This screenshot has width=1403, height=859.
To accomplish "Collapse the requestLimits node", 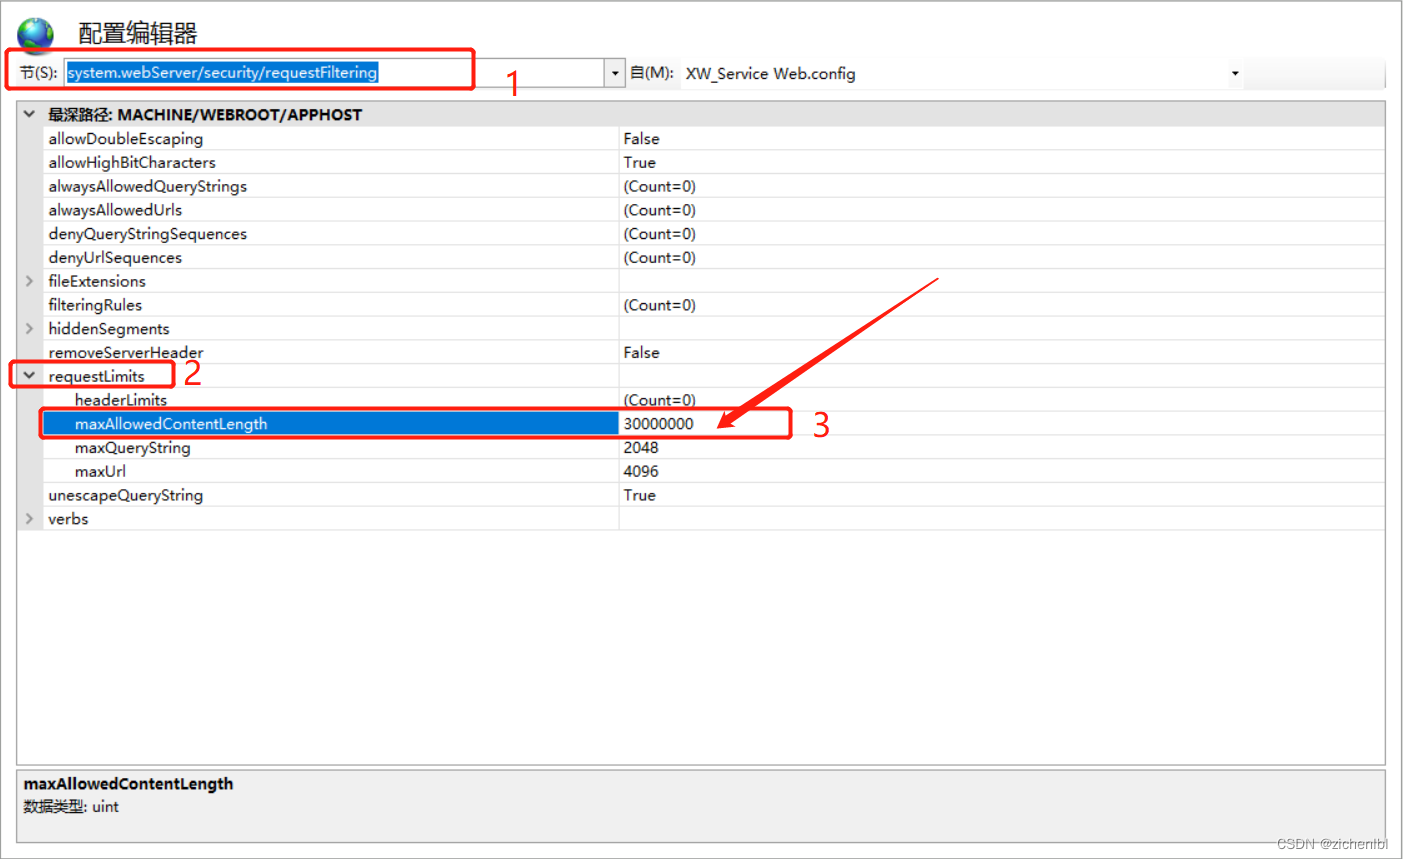I will pos(29,376).
